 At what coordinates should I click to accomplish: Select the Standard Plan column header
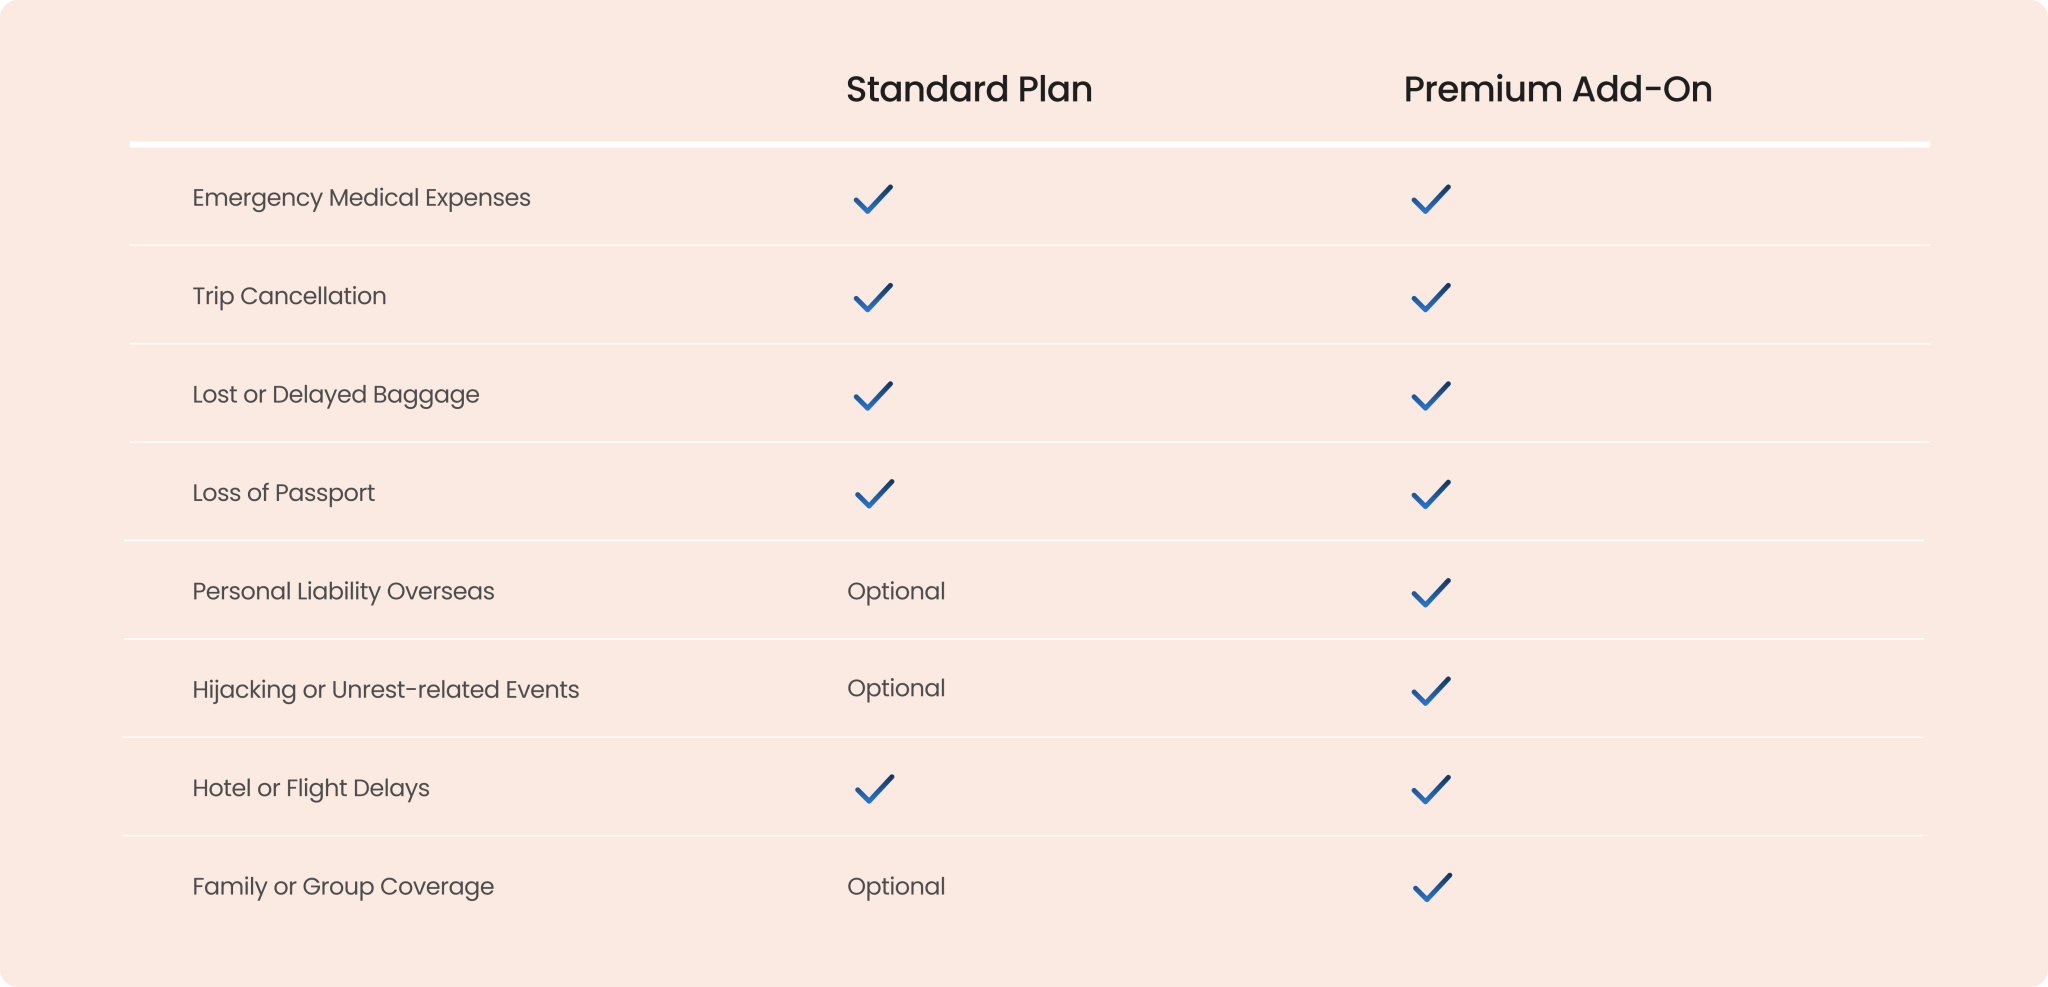(969, 89)
